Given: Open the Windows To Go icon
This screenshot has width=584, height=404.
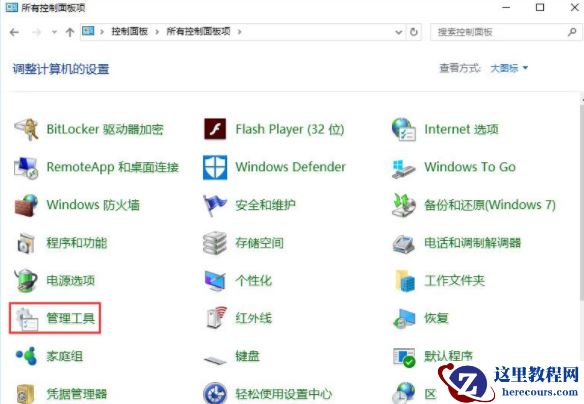Looking at the screenshot, I should (404, 169).
